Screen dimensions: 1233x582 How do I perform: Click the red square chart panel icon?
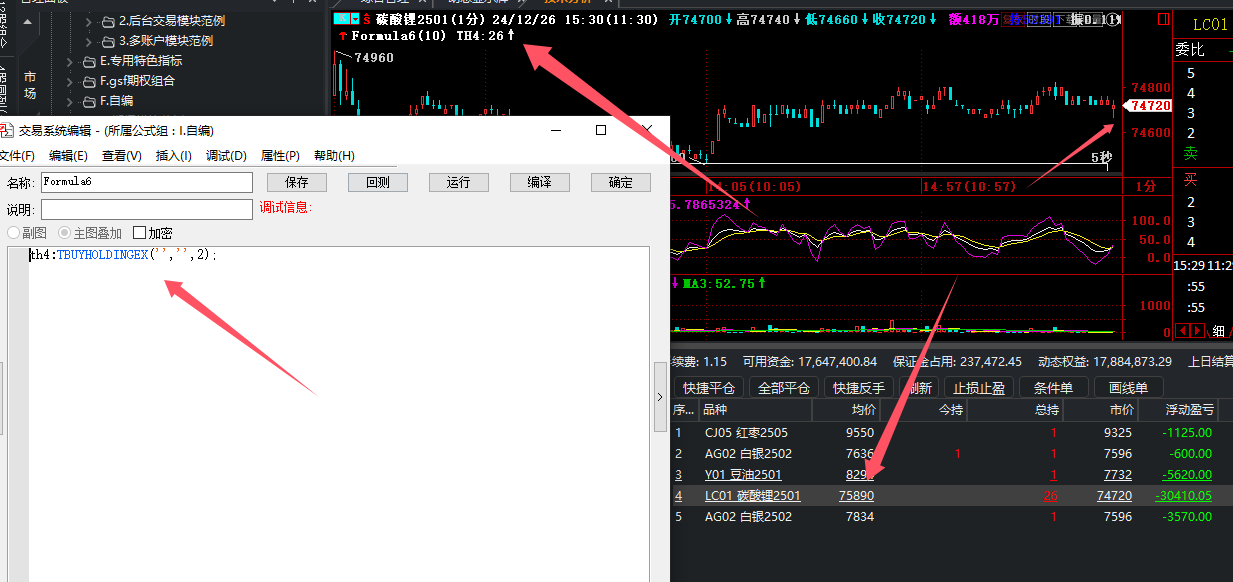point(1163,19)
